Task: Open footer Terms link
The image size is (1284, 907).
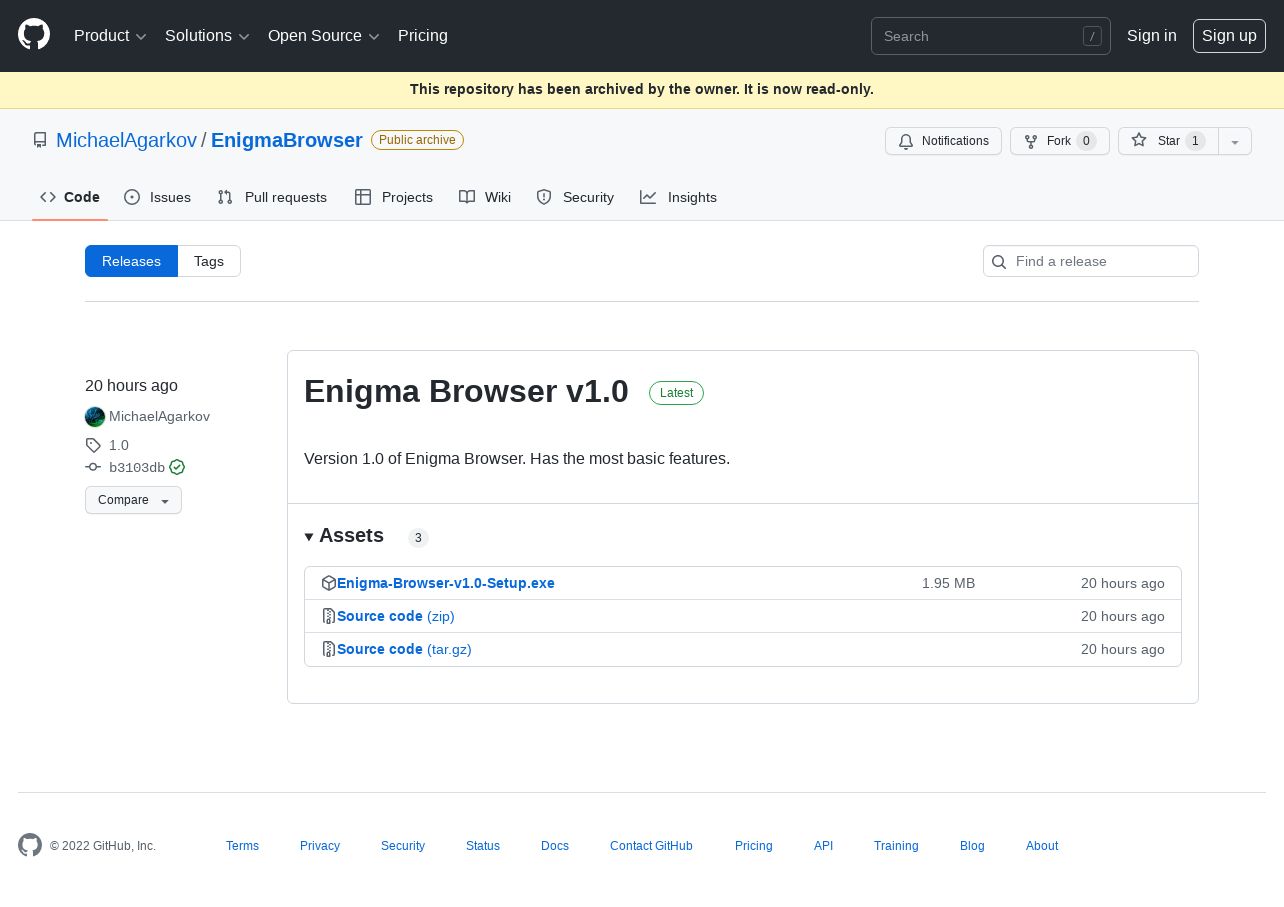Action: tap(242, 846)
